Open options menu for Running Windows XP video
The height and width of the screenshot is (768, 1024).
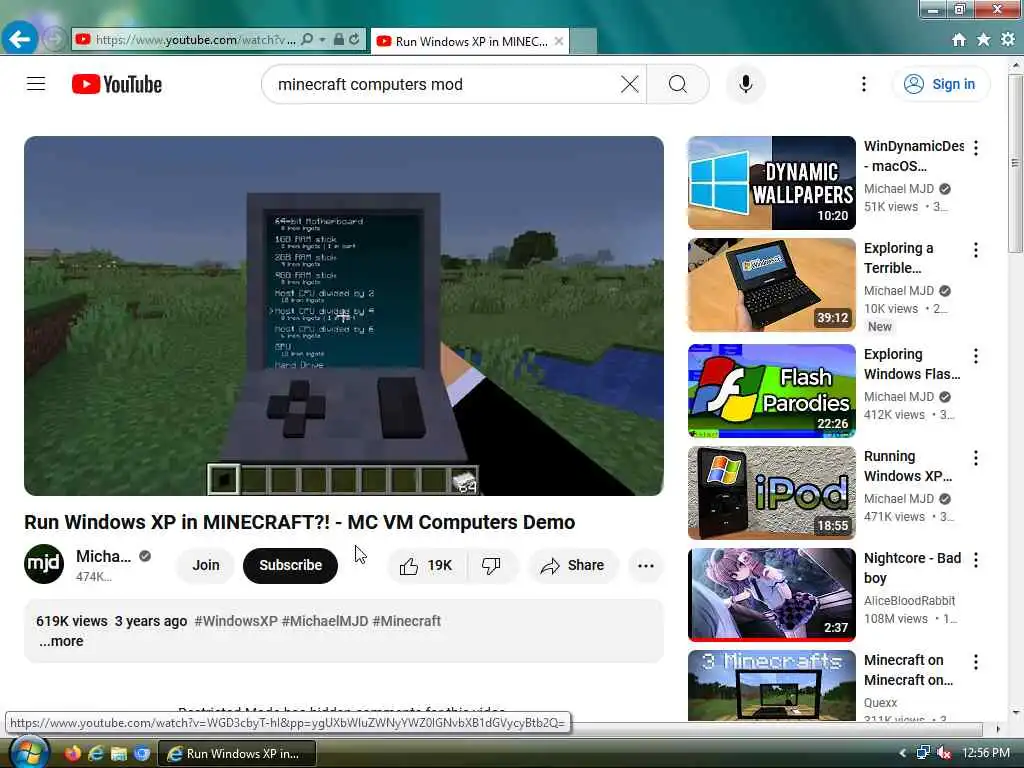pos(976,458)
